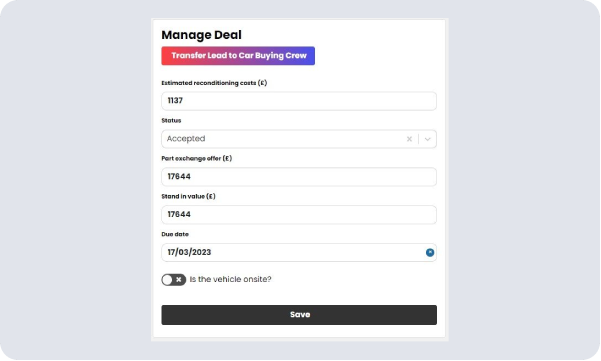Focus the Part exchange offer input
Image resolution: width=601 pixels, height=361 pixels.
click(x=299, y=177)
